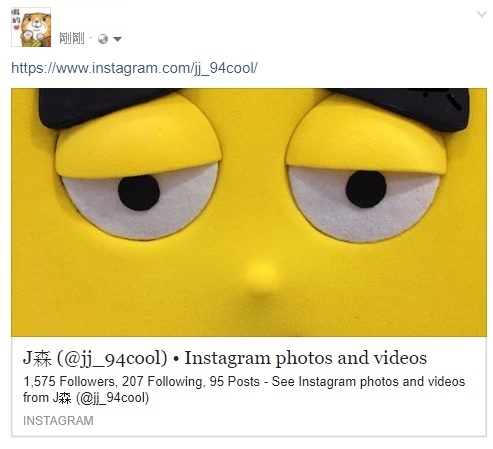Click the left eye's black pupil

139,193
